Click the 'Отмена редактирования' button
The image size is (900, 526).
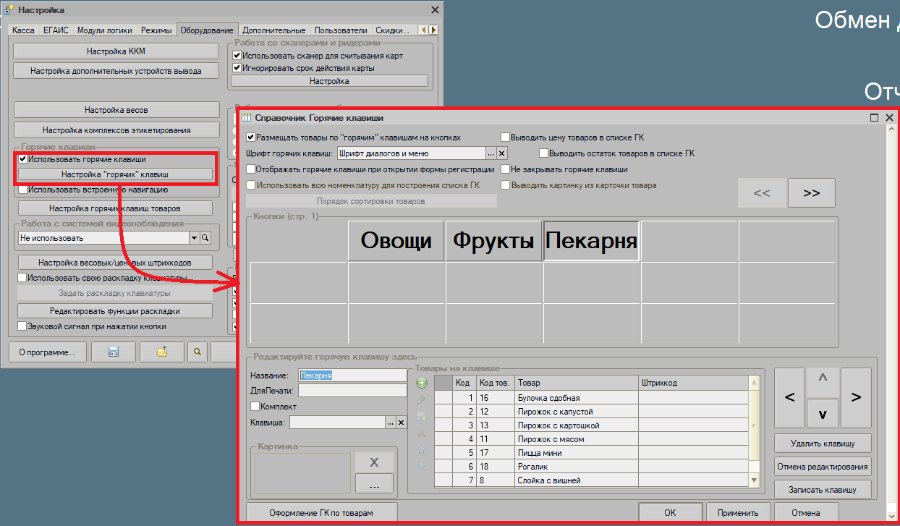[x=823, y=467]
